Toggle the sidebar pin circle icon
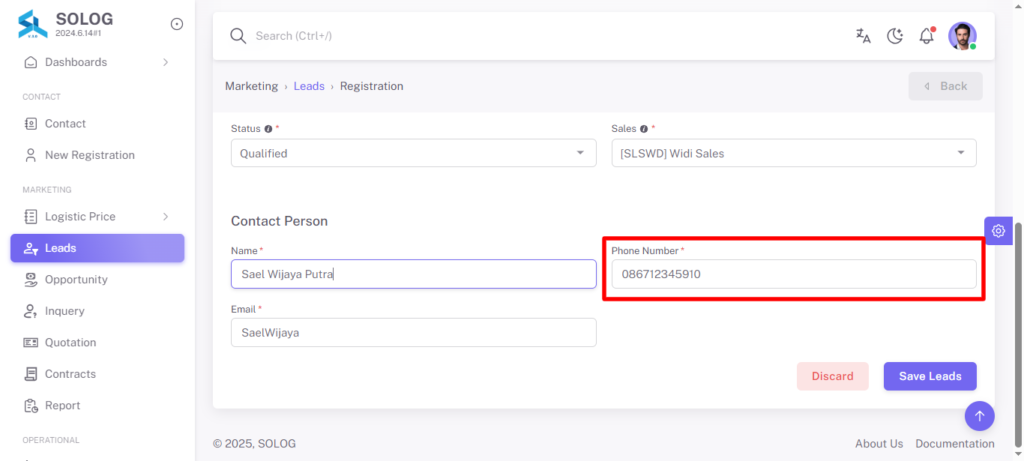The width and height of the screenshot is (1024, 461). click(176, 24)
